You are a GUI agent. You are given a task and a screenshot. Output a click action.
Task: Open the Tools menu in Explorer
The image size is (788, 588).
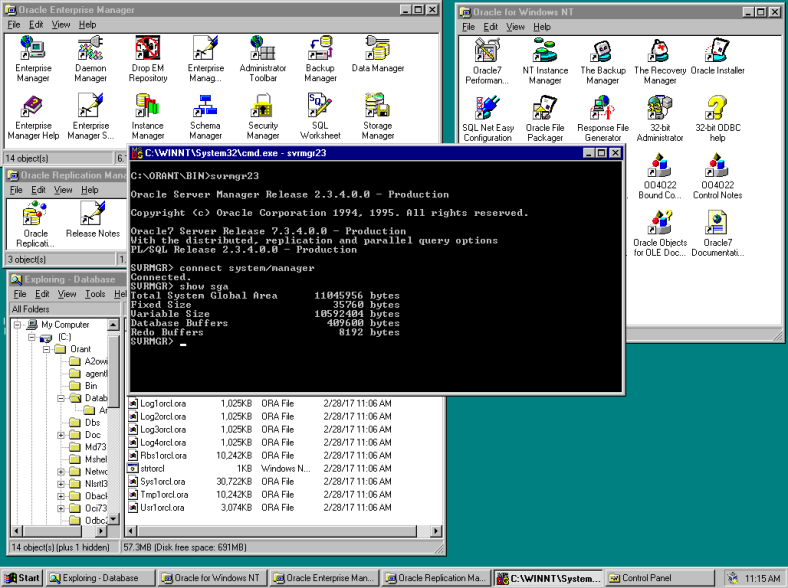point(95,294)
